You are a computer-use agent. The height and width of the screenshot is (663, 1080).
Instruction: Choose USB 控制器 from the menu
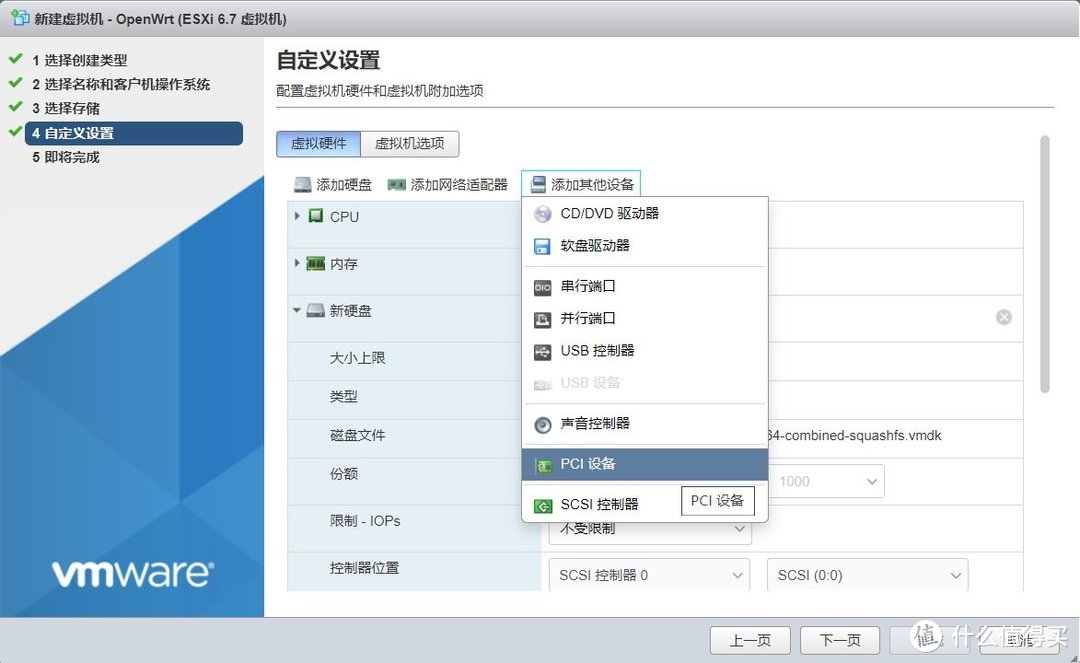coord(645,351)
